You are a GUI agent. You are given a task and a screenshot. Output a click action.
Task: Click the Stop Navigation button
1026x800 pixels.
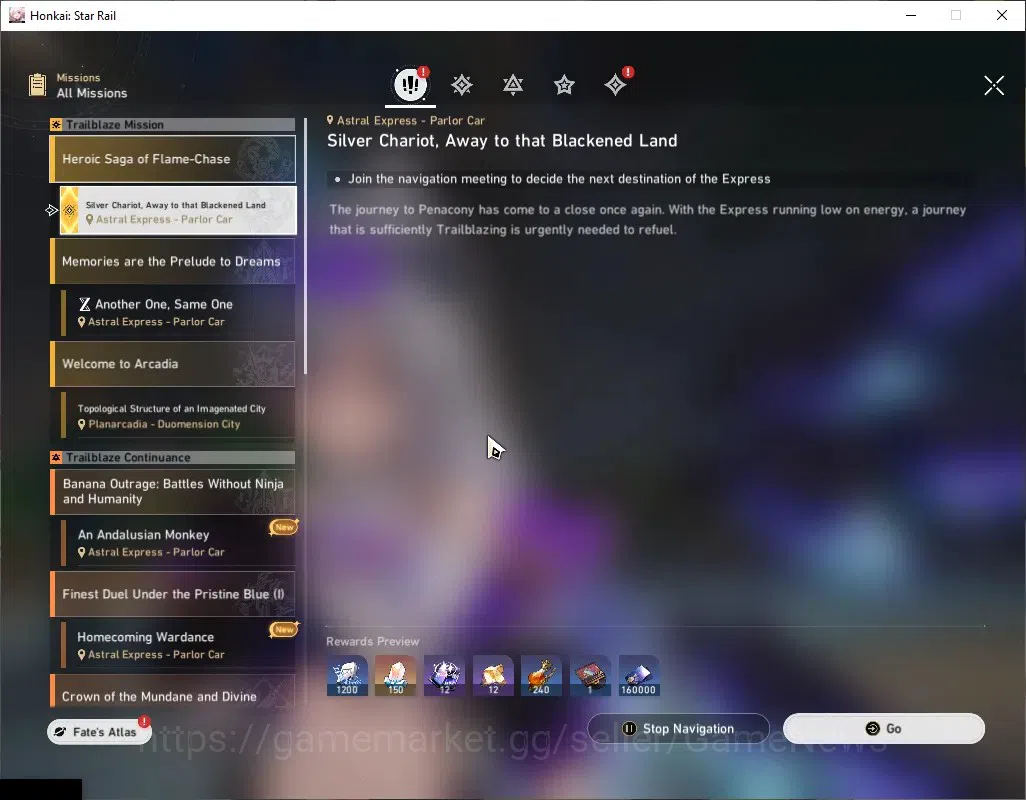click(x=678, y=729)
